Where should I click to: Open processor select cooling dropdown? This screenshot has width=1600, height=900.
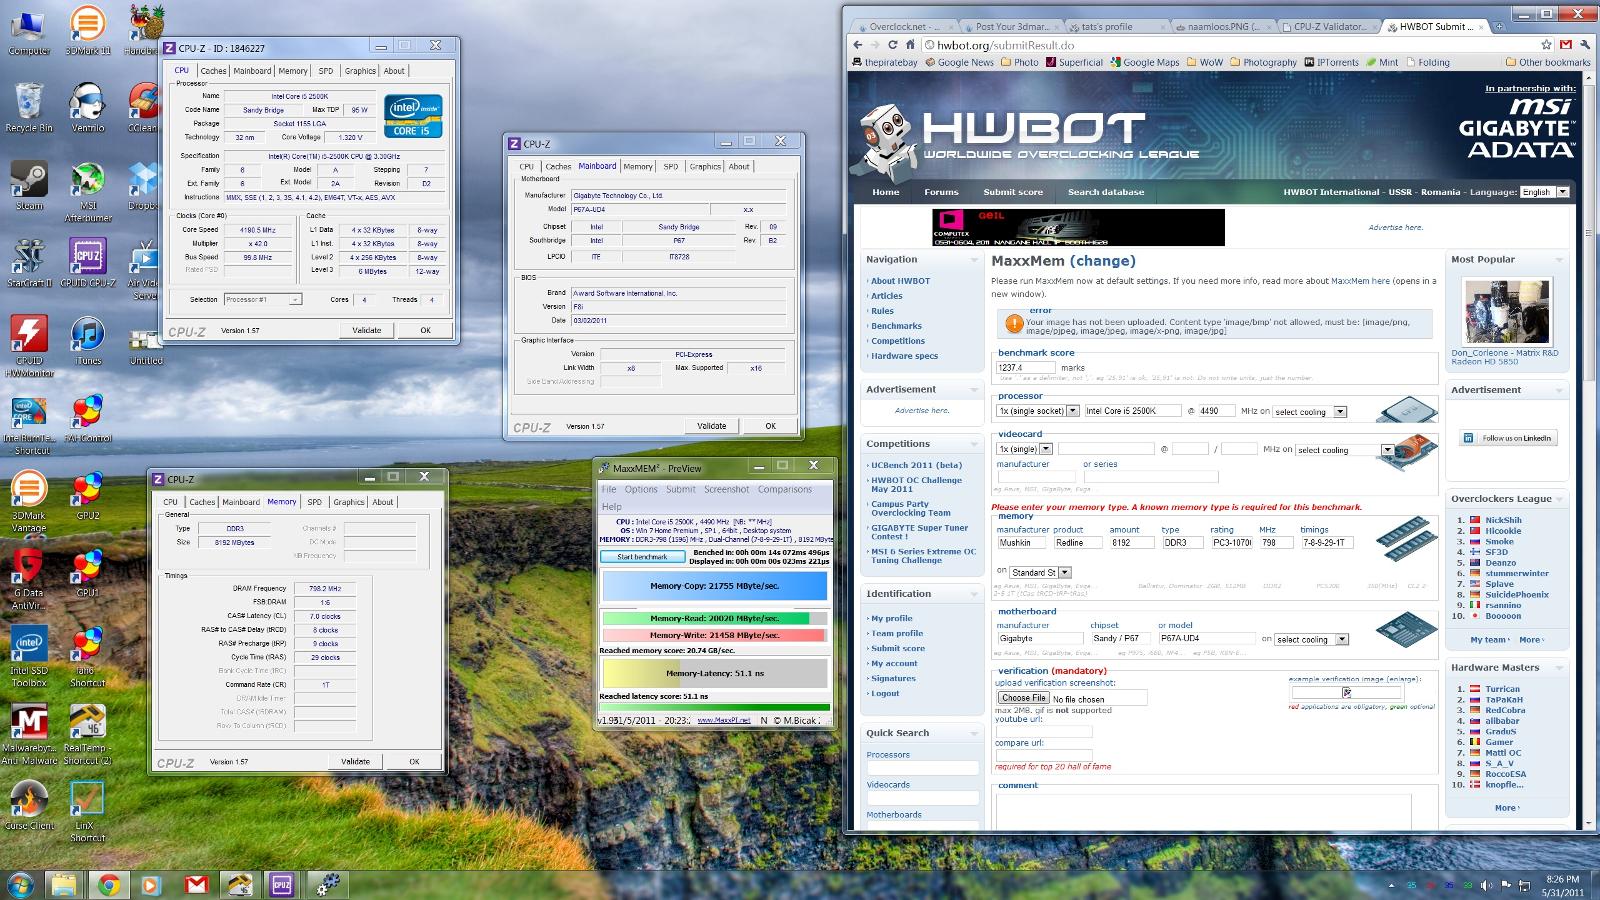pyautogui.click(x=1310, y=412)
